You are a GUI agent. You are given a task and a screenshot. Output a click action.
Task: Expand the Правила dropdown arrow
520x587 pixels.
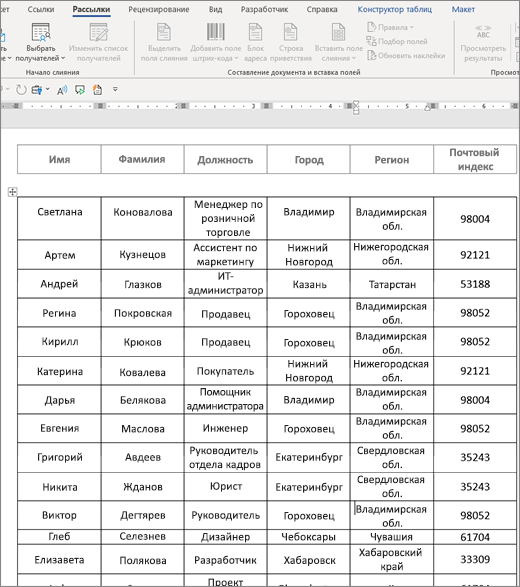(411, 27)
